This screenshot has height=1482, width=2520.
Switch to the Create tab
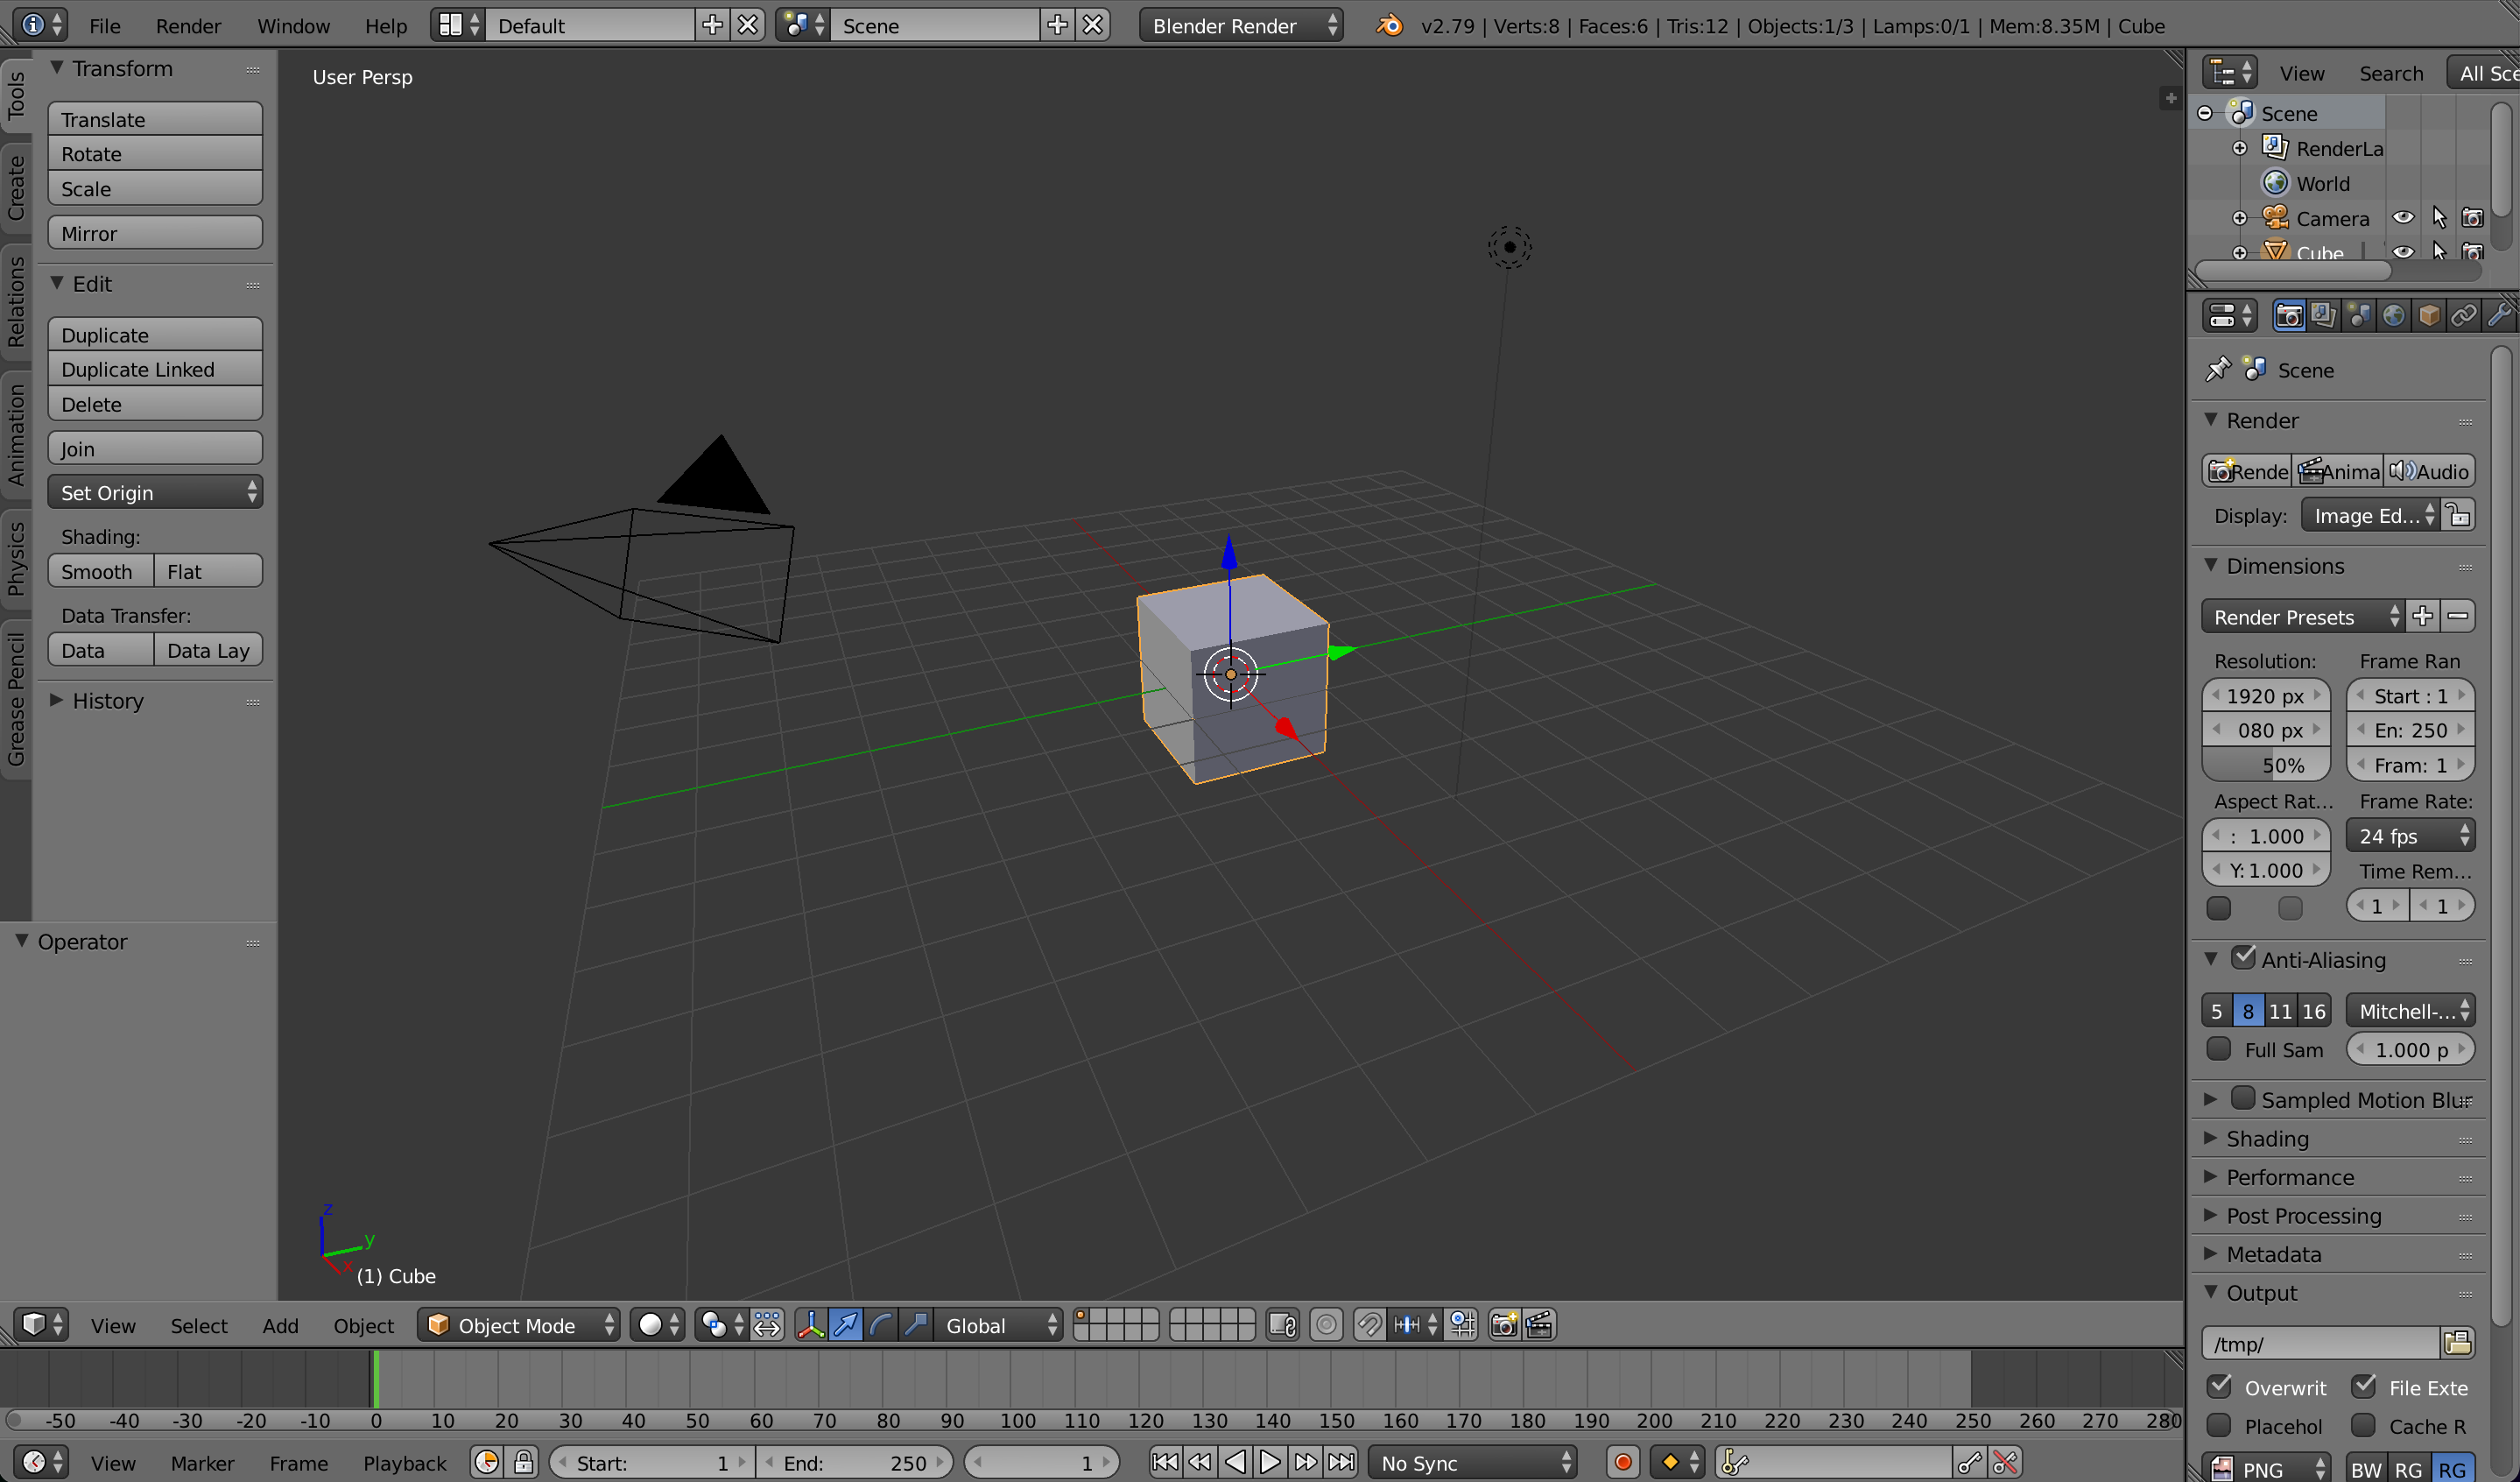[16, 187]
